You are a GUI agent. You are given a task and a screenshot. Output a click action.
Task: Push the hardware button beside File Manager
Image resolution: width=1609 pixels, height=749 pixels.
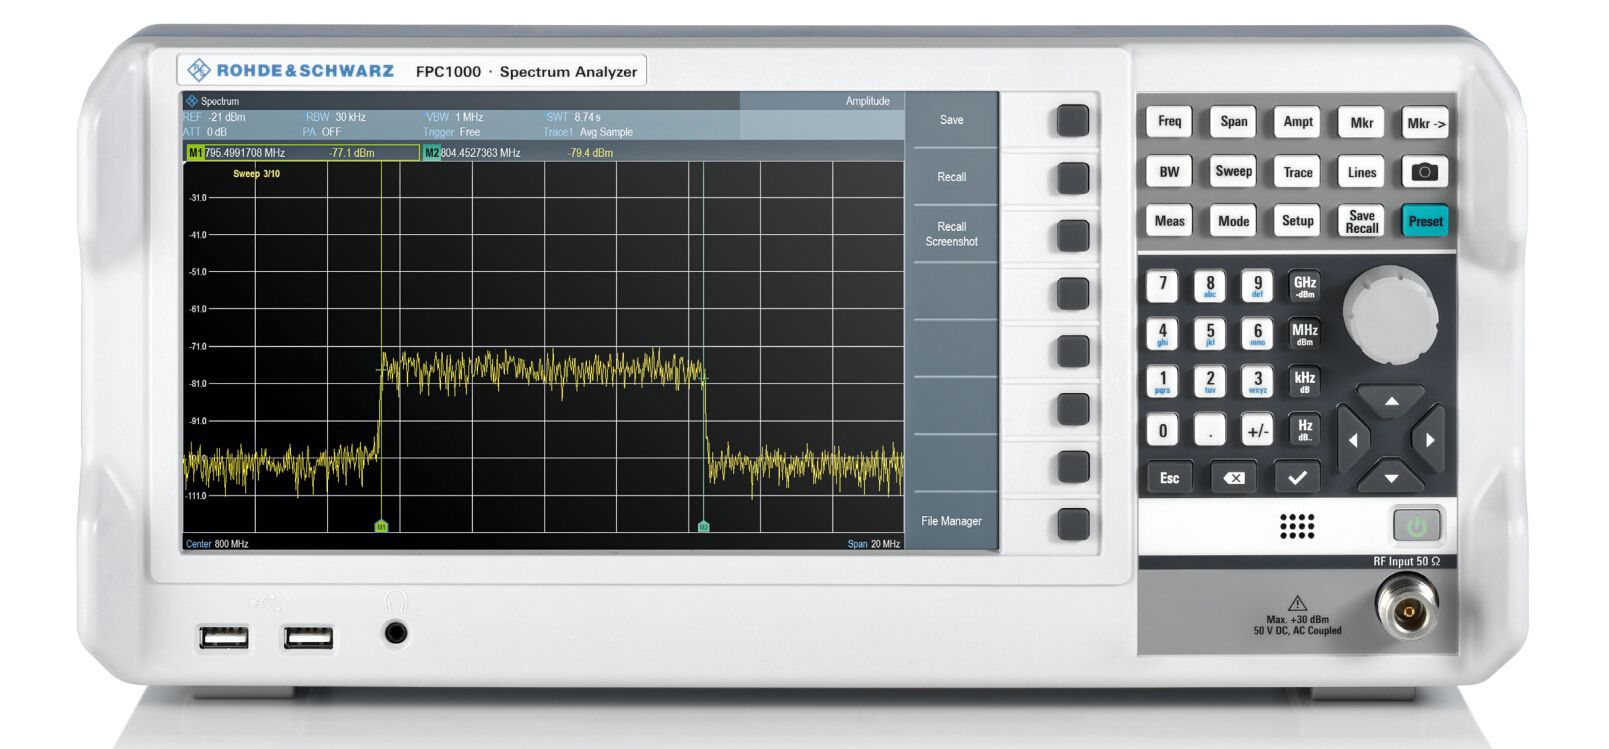coord(1072,524)
